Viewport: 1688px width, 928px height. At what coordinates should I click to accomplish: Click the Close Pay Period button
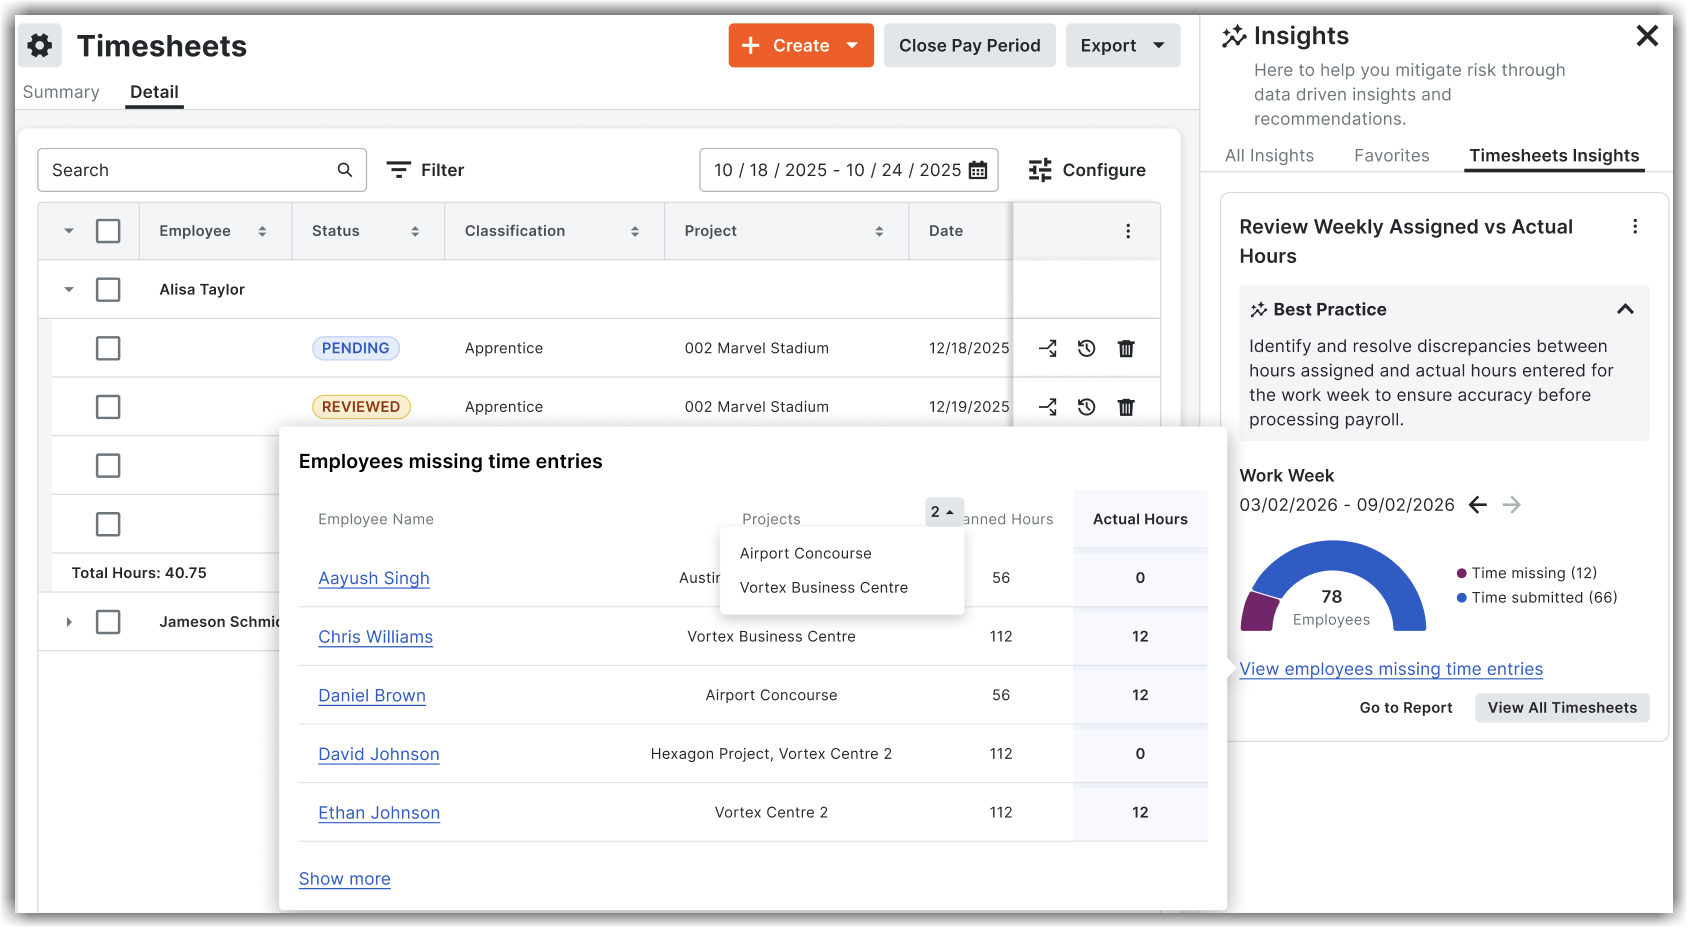coord(969,45)
